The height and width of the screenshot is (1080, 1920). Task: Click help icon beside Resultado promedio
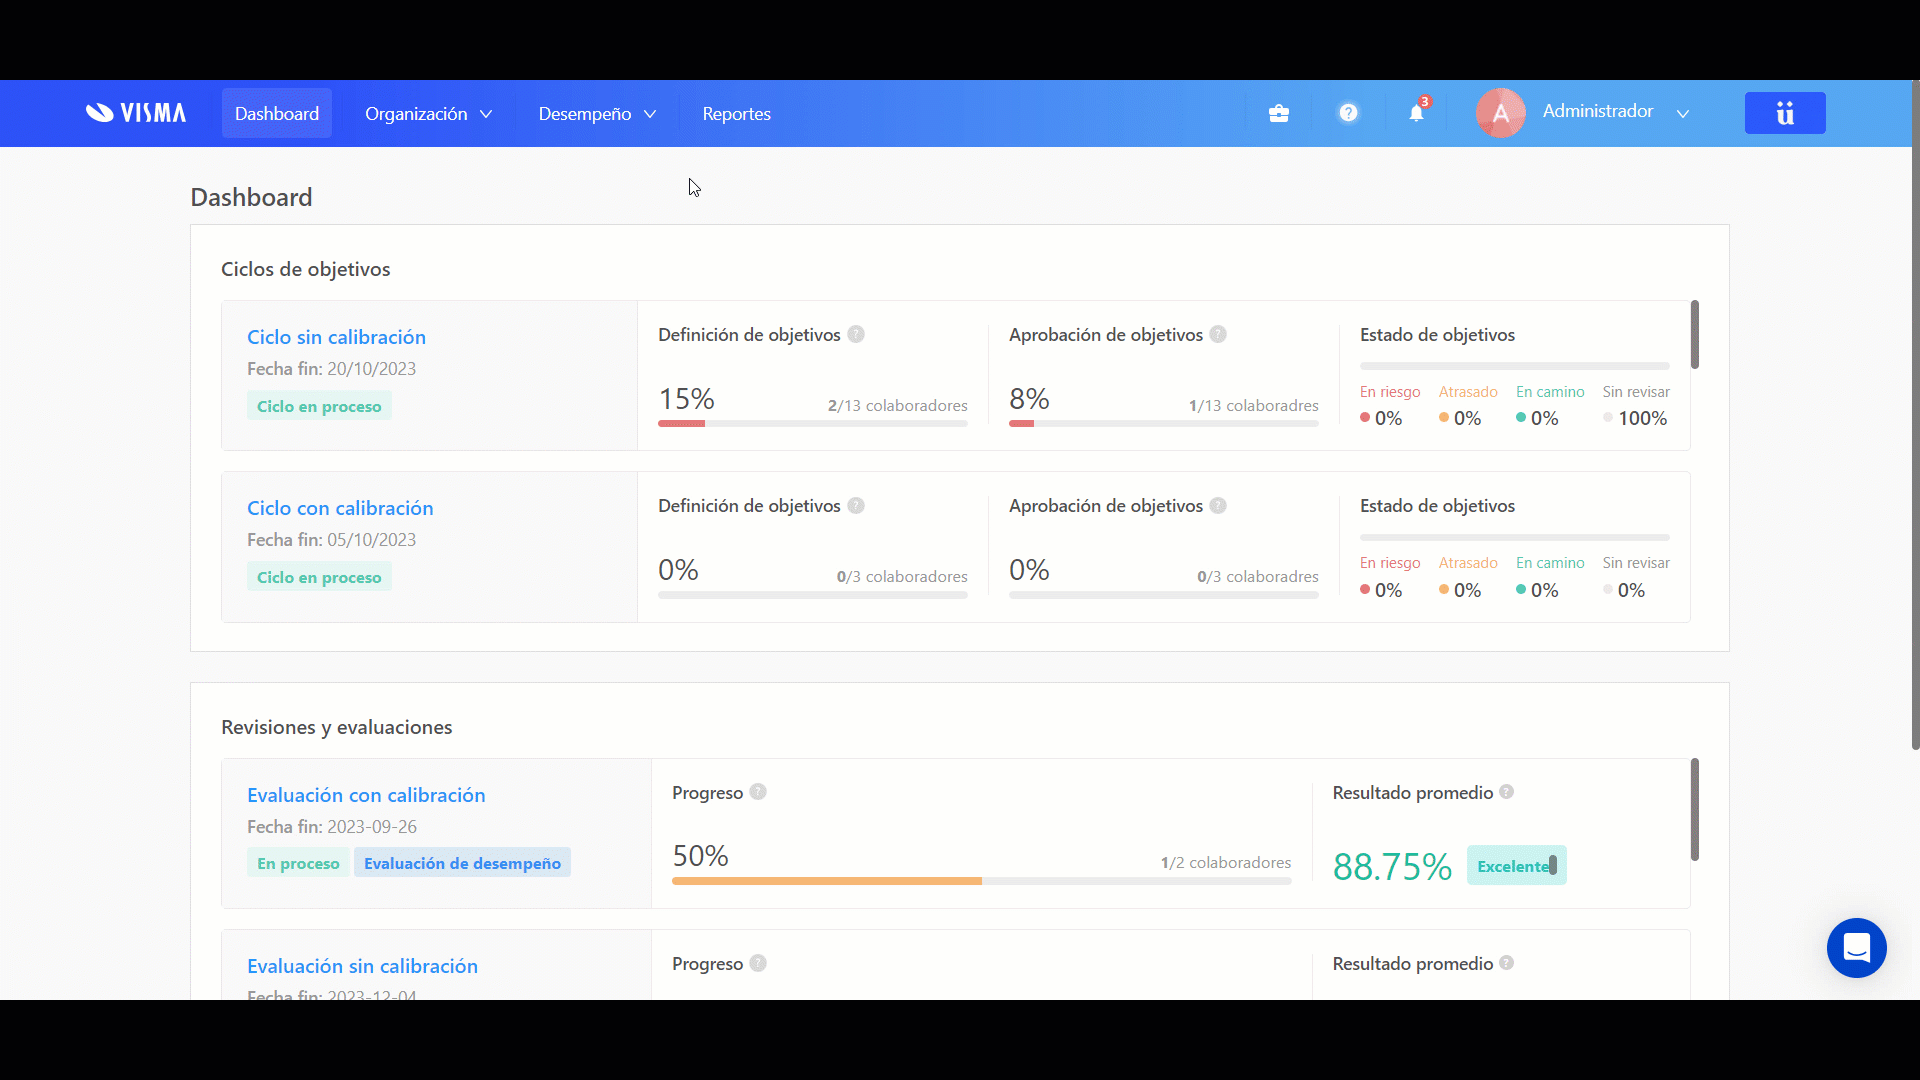pos(1506,792)
